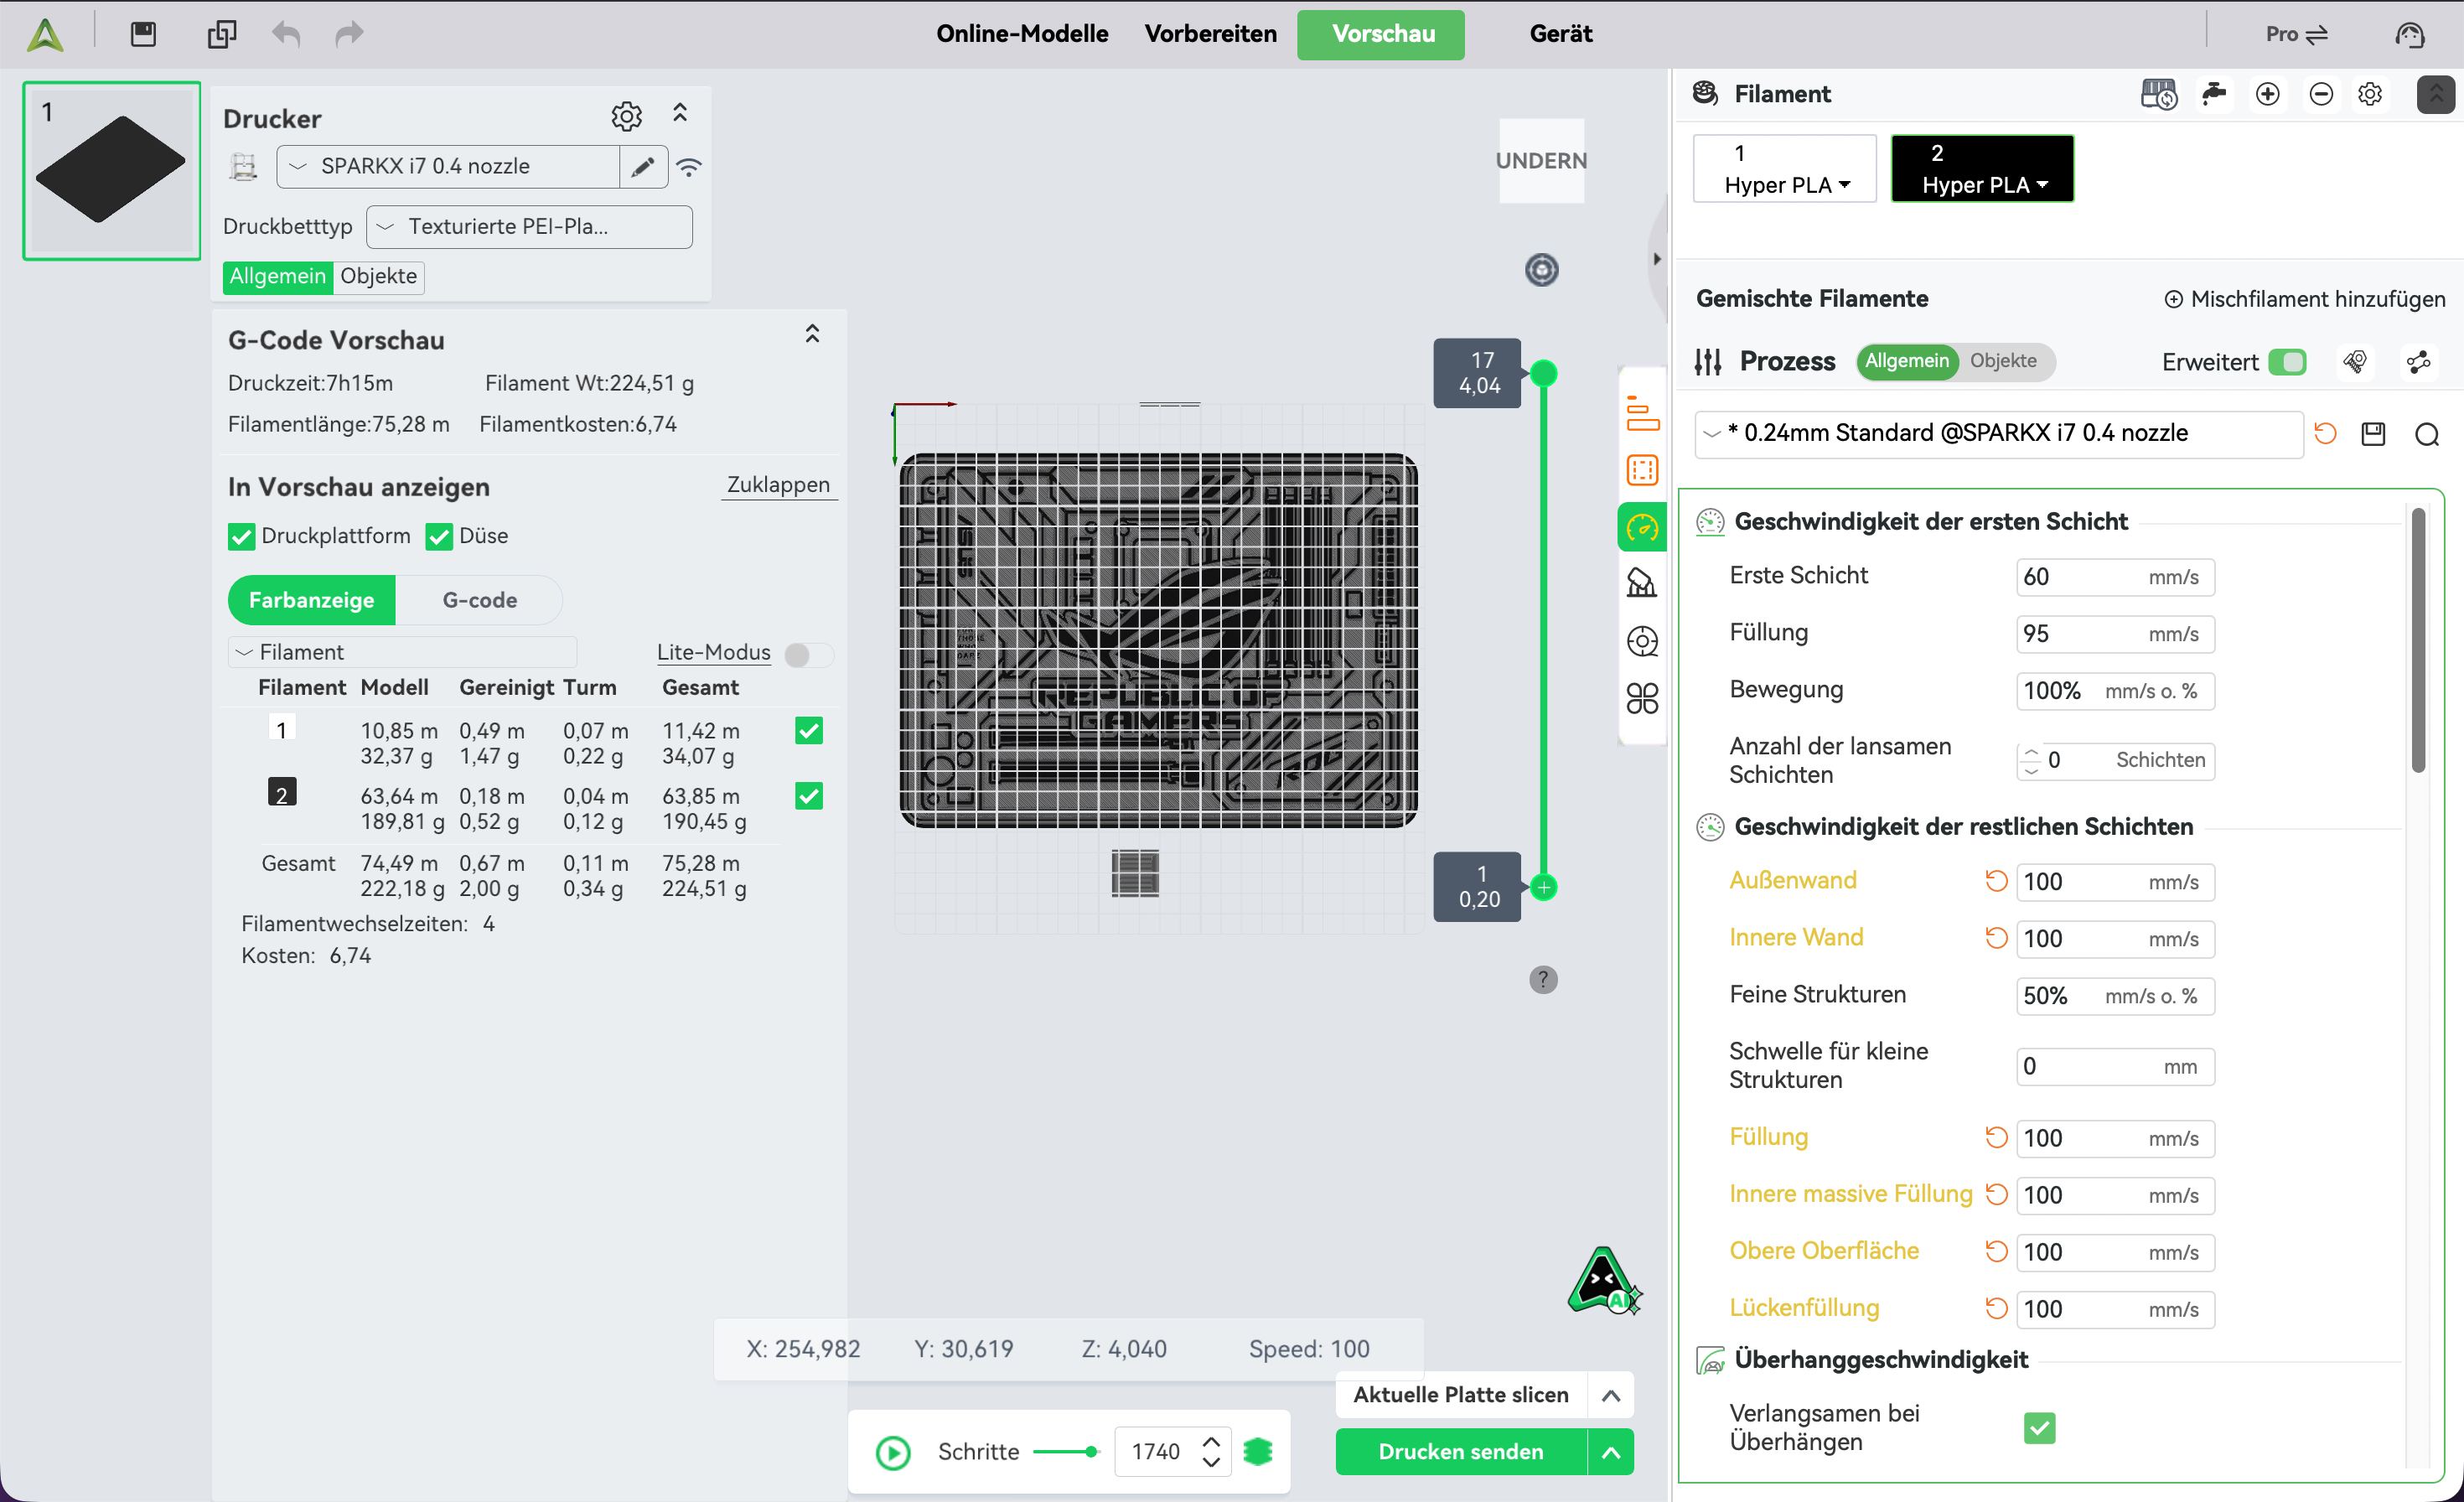Click the Wi-Fi connection icon beside printer
The width and height of the screenshot is (2464, 1502).
[689, 166]
